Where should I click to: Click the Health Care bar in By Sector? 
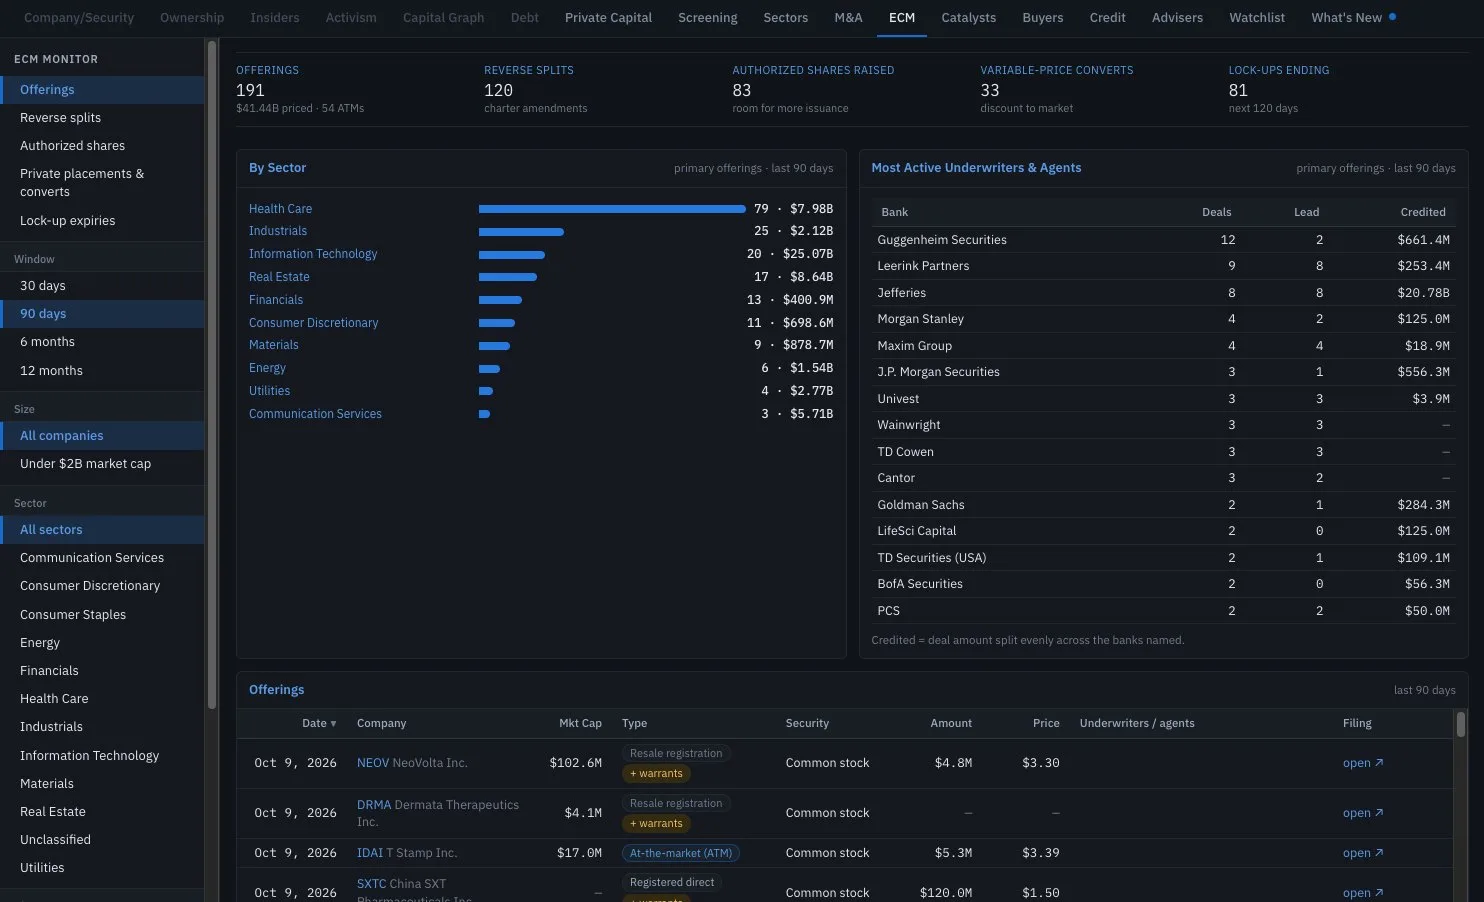tap(612, 209)
